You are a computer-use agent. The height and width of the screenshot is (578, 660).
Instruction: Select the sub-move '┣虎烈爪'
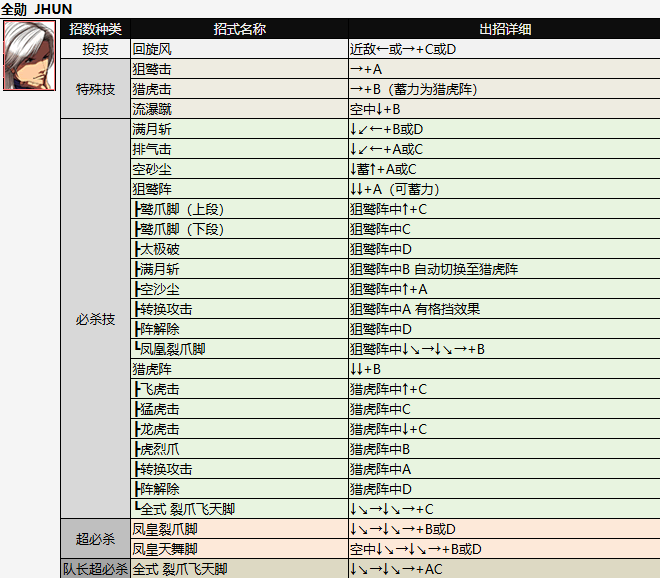157,449
